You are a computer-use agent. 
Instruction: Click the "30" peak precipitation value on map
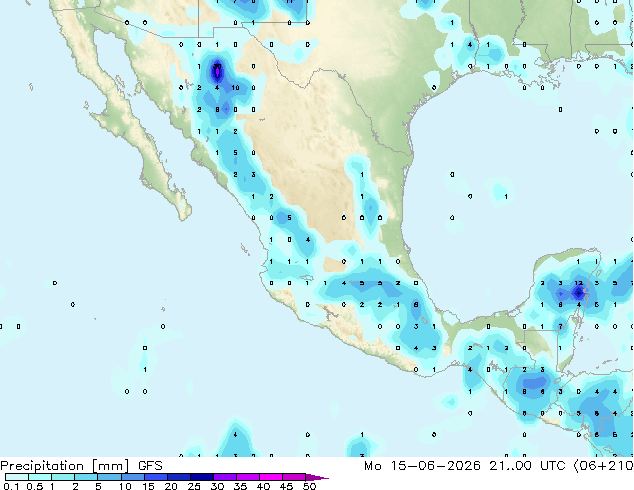coord(217,66)
